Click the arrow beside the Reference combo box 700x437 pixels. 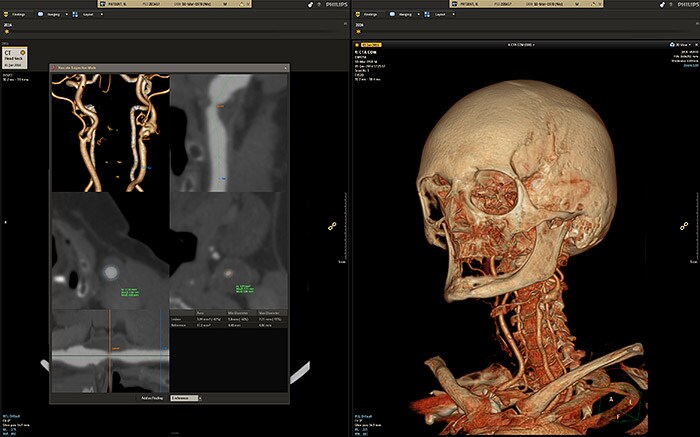tap(200, 398)
